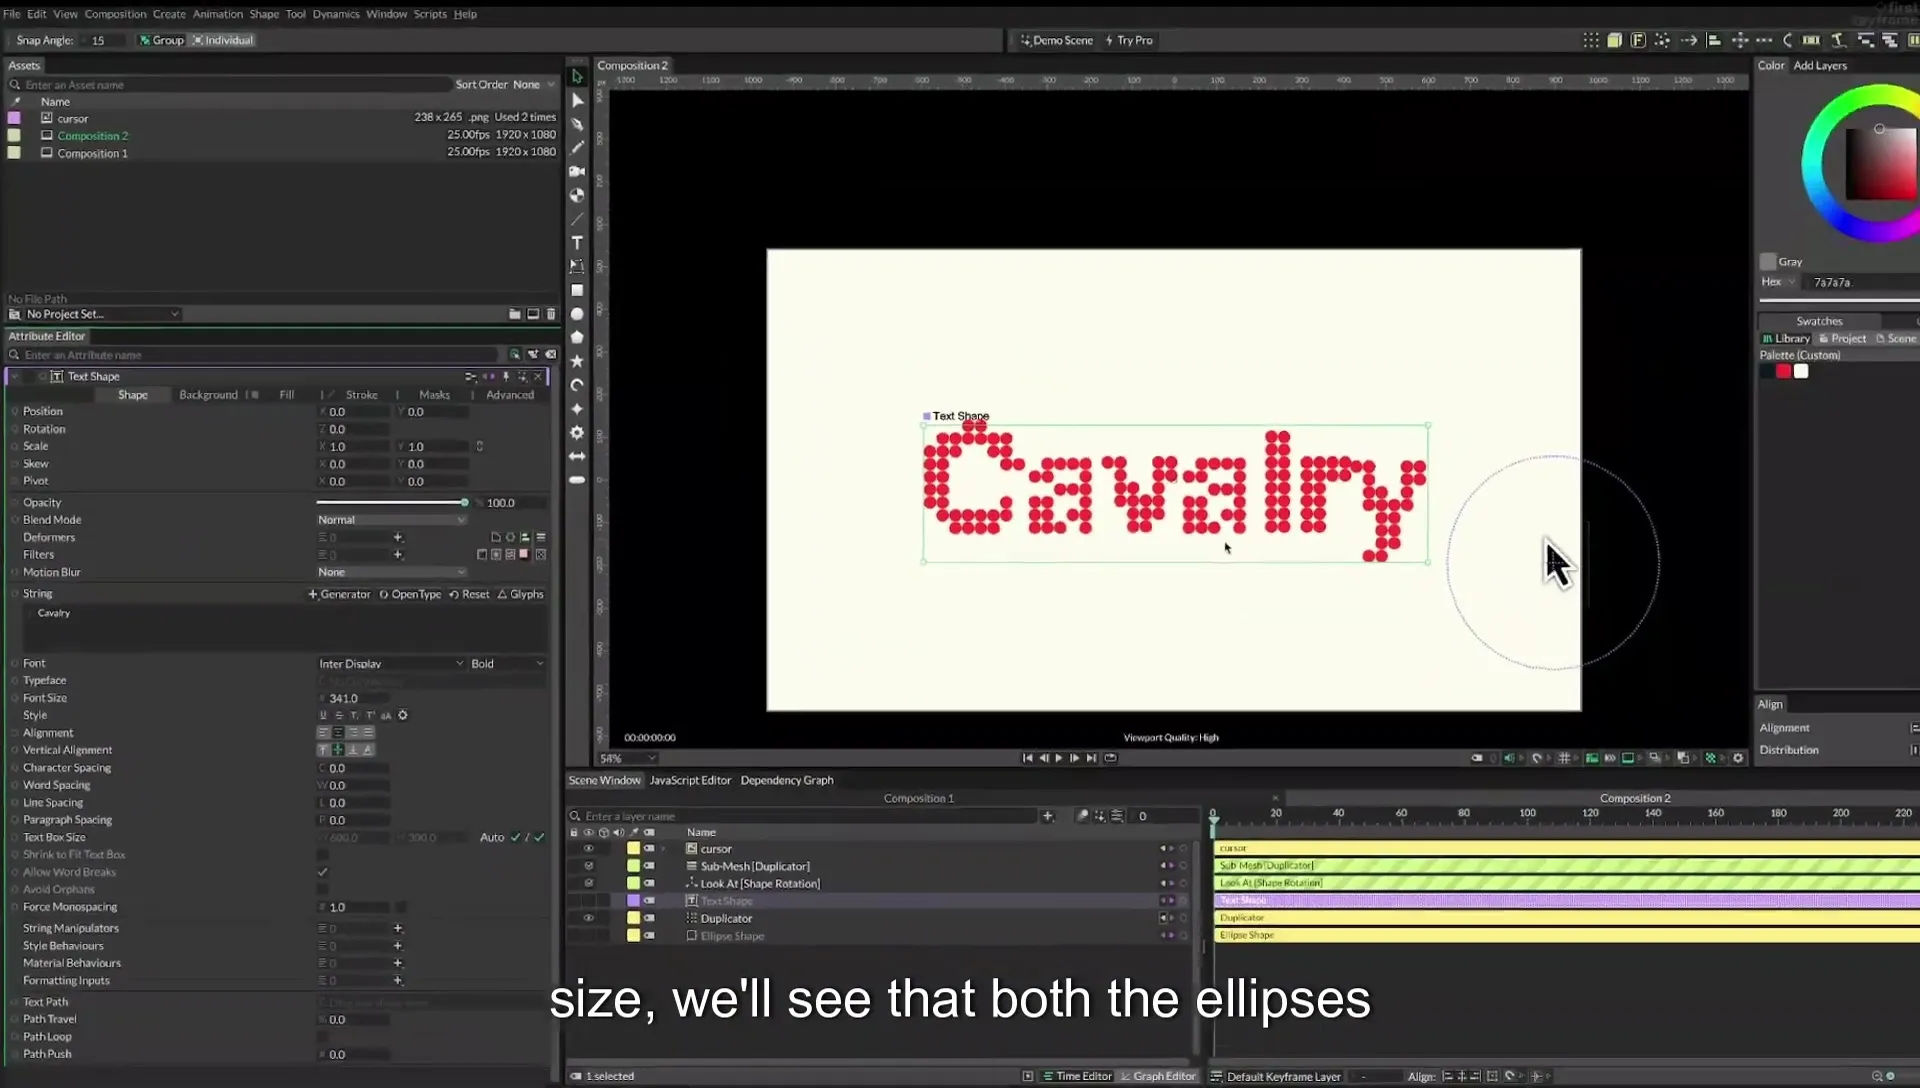Viewport: 1920px width, 1088px height.
Task: Click the play button in viewport controls
Action: tap(1059, 758)
